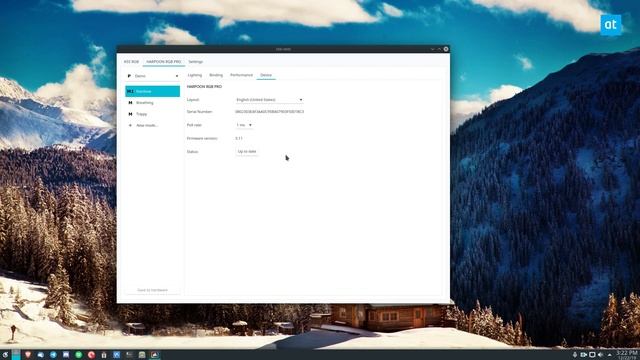Close the ckb-next window
The image size is (640, 360).
pyautogui.click(x=446, y=49)
